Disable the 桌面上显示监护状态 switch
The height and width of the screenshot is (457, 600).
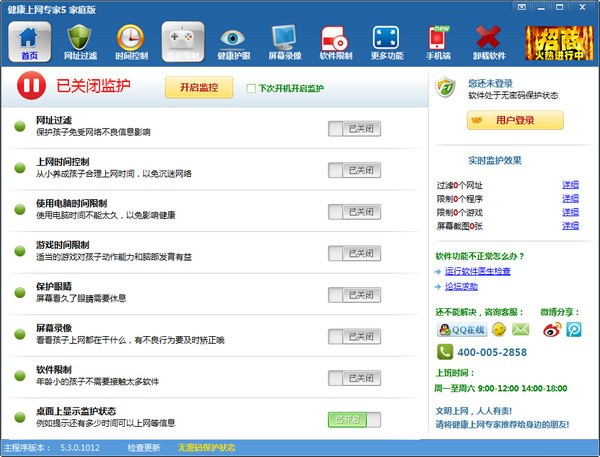[354, 420]
